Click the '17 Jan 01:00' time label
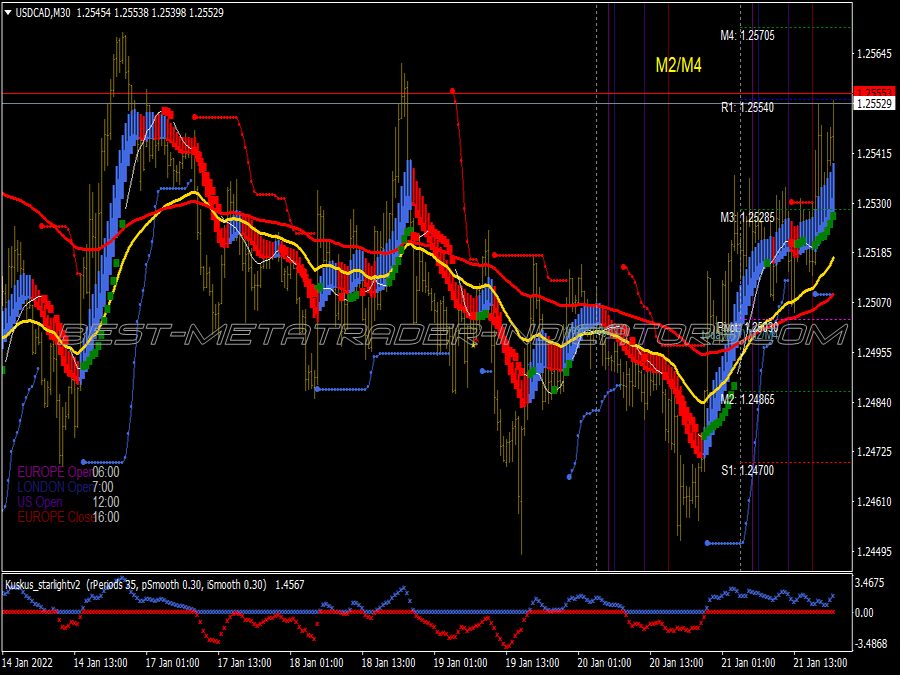Image resolution: width=900 pixels, height=675 pixels. click(x=172, y=663)
